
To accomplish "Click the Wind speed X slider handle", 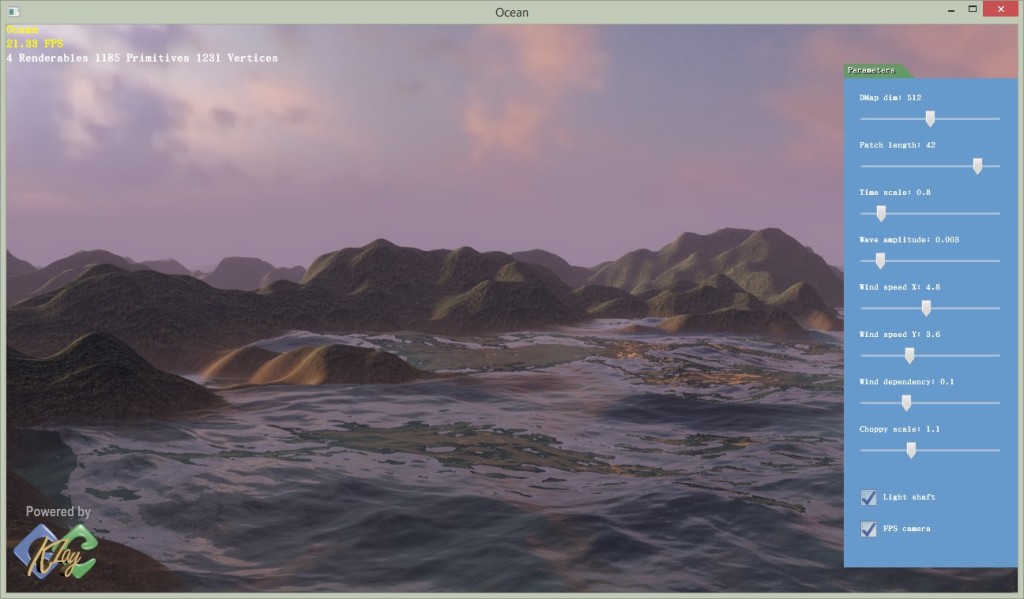I will coord(926,308).
